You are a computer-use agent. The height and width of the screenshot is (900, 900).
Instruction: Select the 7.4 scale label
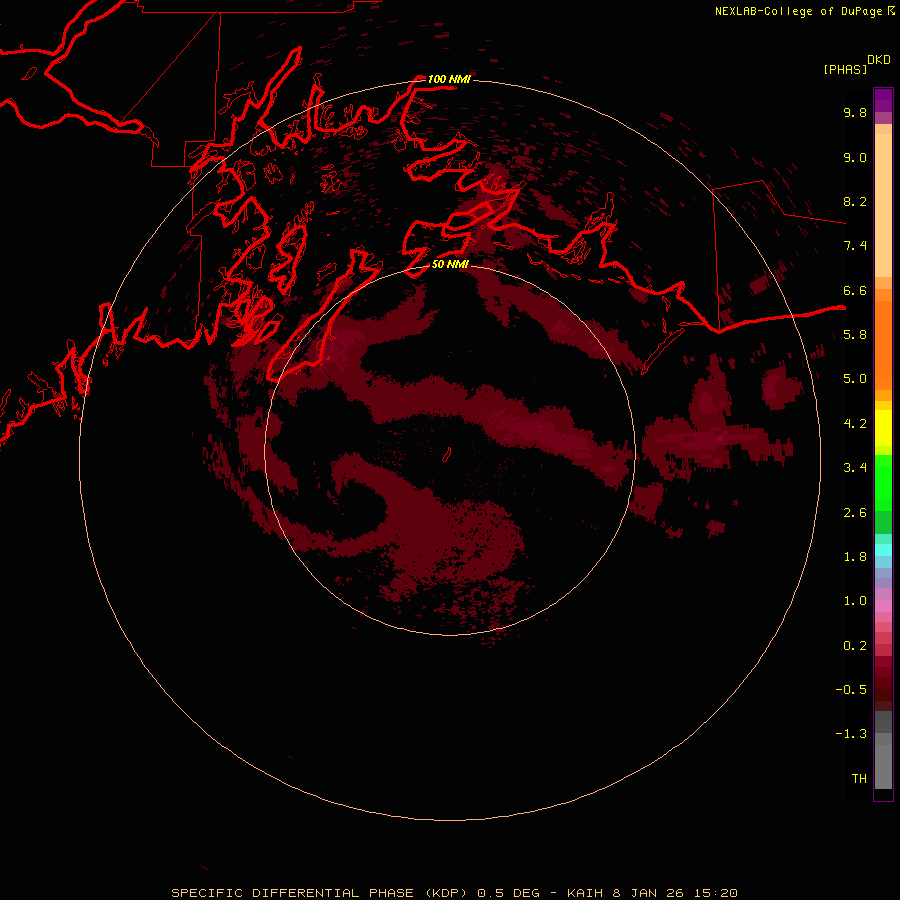tap(855, 246)
